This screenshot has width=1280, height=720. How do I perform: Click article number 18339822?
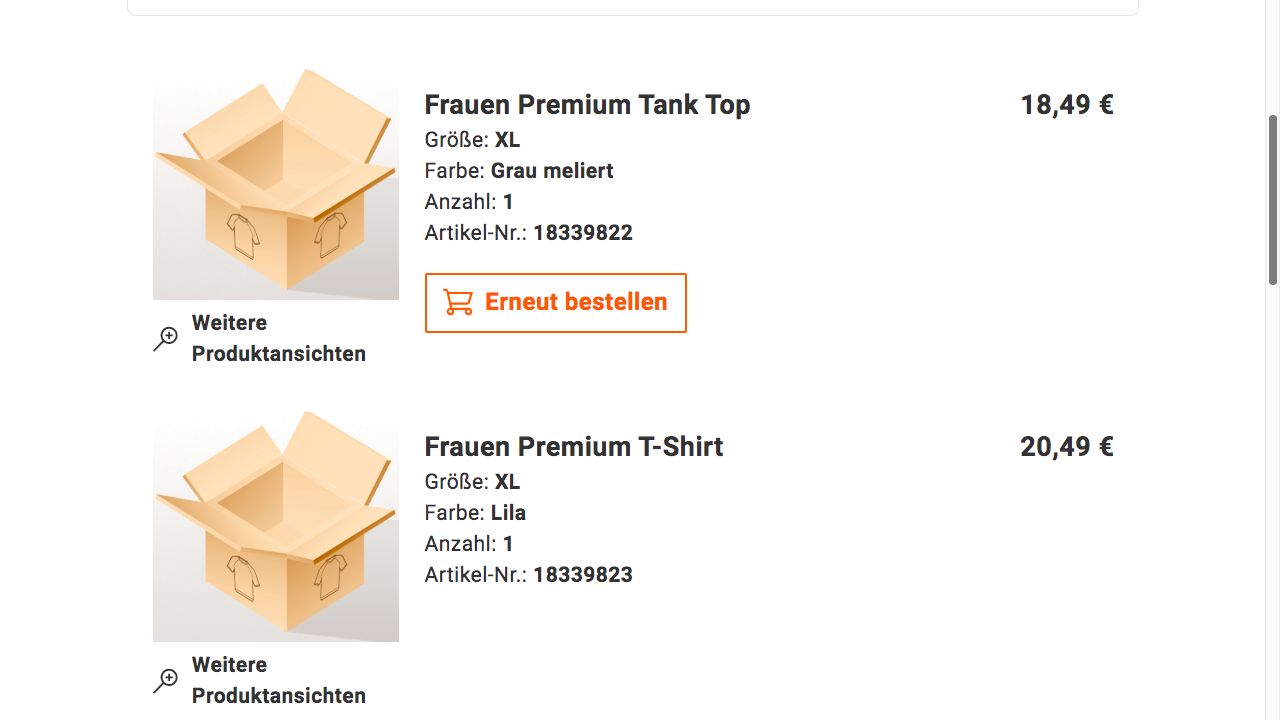582,233
